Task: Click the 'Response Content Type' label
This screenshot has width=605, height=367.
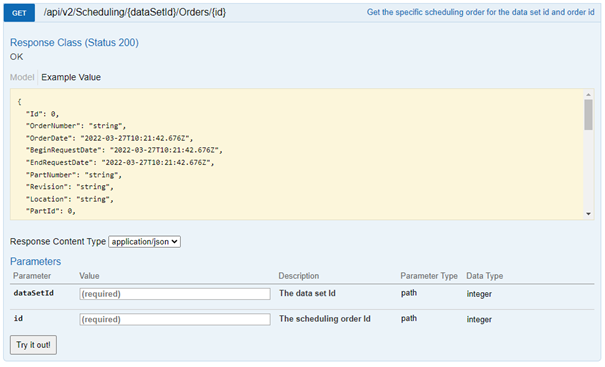Action: click(58, 242)
